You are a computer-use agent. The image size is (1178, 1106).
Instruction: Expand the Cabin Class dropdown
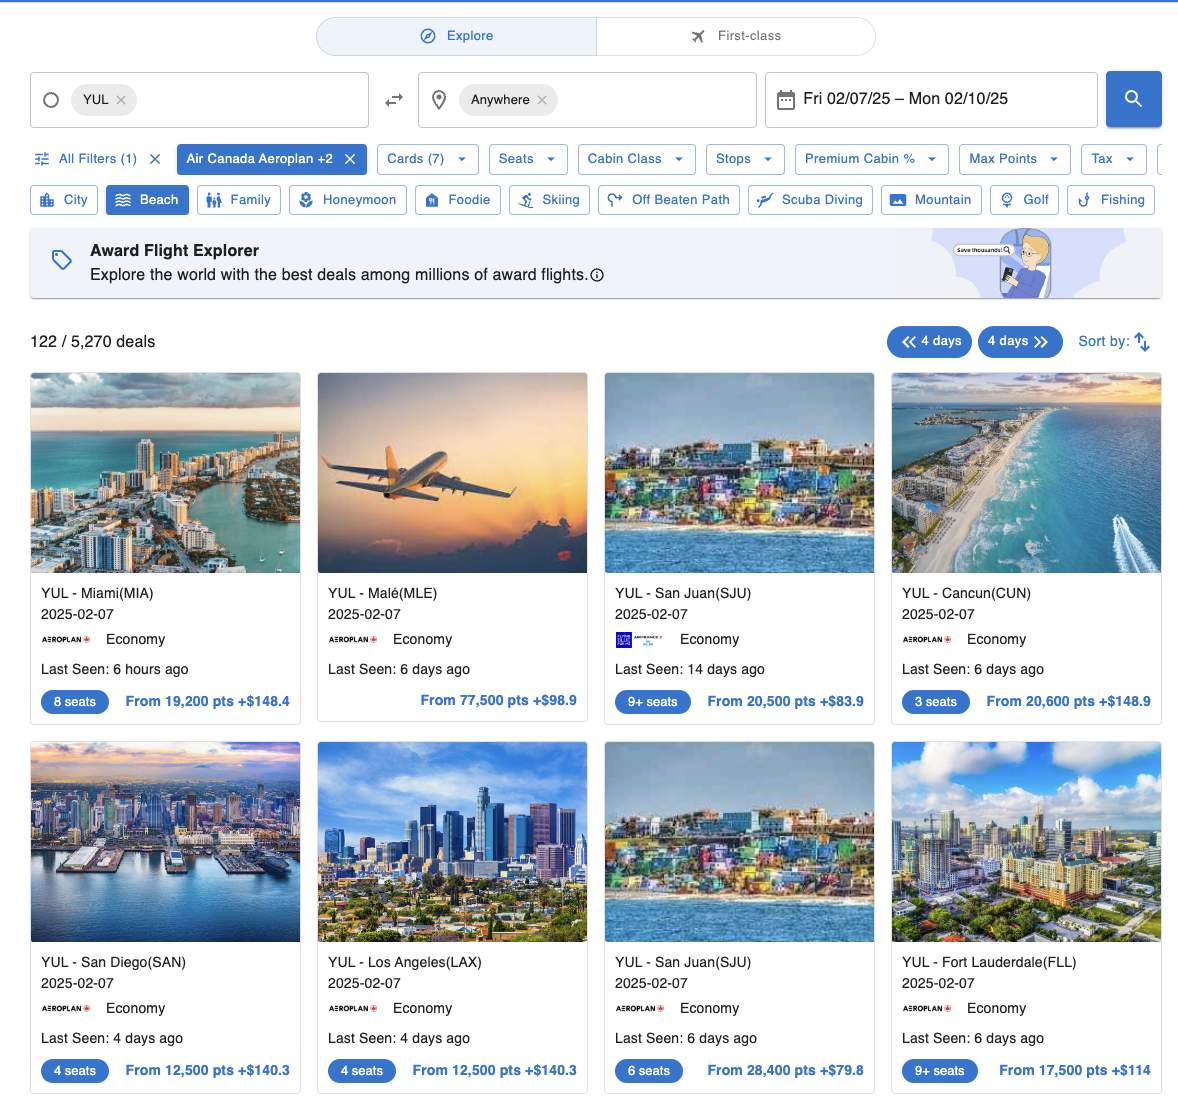[636, 159]
